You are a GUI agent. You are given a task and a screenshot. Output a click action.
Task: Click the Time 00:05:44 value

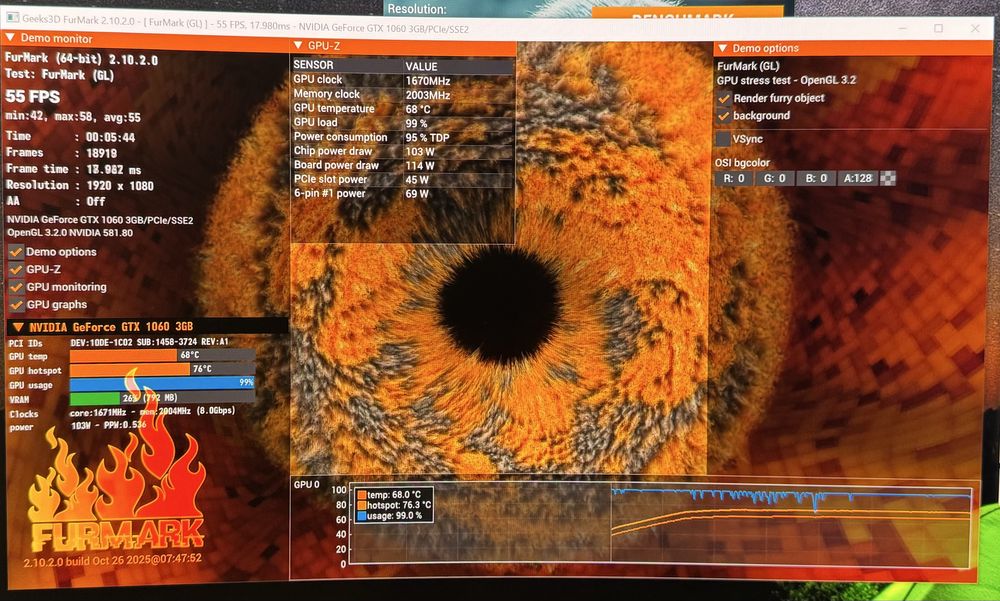coord(110,137)
